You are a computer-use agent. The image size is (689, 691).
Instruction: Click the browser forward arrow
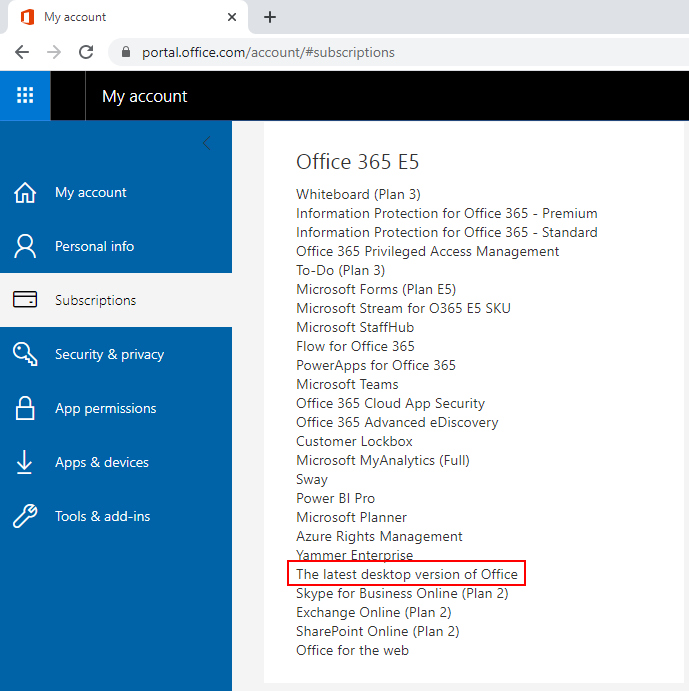point(54,52)
